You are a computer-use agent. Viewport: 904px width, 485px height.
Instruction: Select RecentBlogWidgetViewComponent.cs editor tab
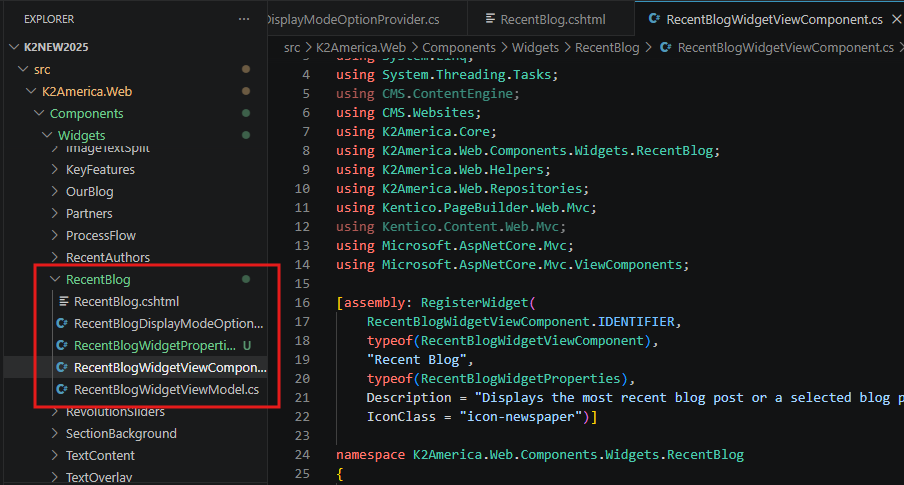click(x=774, y=19)
